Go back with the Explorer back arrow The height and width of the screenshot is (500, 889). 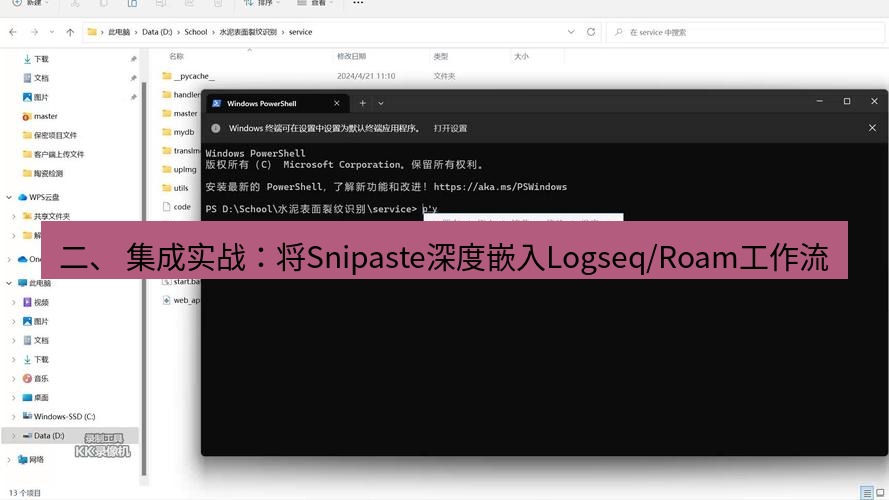pyautogui.click(x=13, y=32)
